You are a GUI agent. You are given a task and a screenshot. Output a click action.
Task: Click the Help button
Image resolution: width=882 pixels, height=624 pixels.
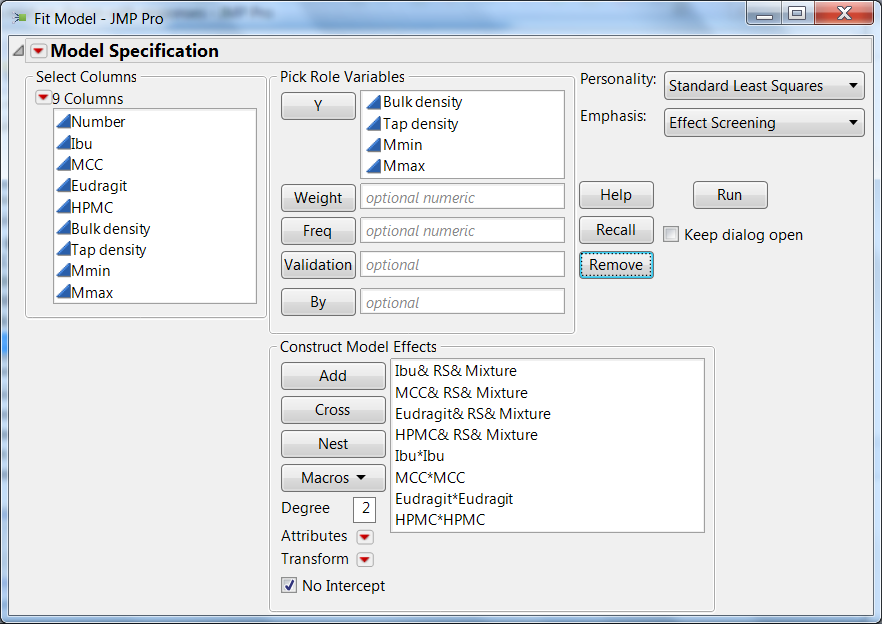coord(616,195)
